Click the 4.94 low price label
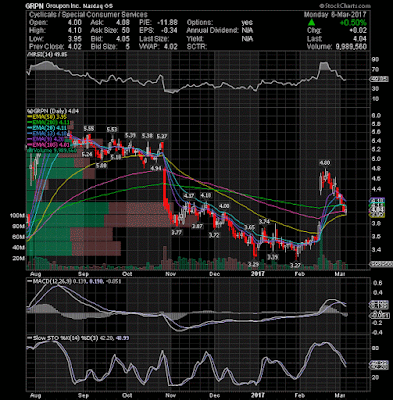 tap(156, 169)
